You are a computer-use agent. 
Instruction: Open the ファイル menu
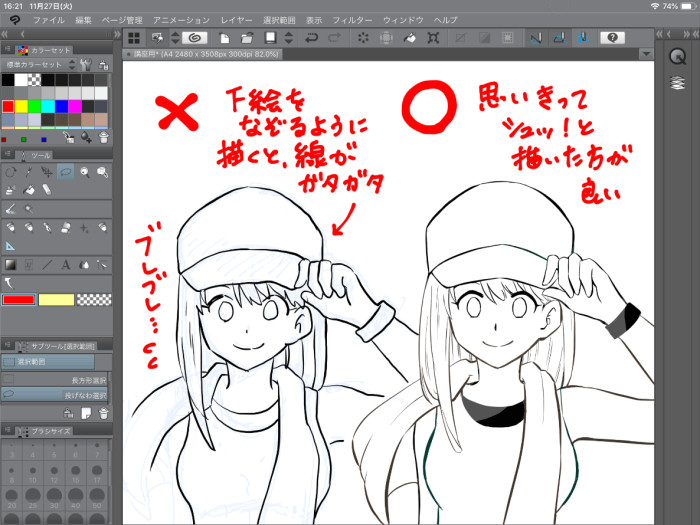[49, 20]
